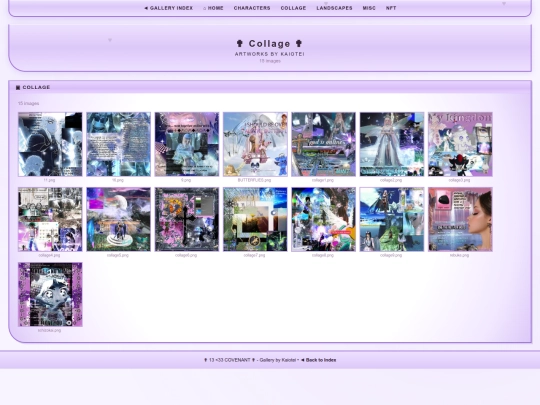Click the '13 <33 COVENANT' footer text
540x405 pixels.
(230, 360)
